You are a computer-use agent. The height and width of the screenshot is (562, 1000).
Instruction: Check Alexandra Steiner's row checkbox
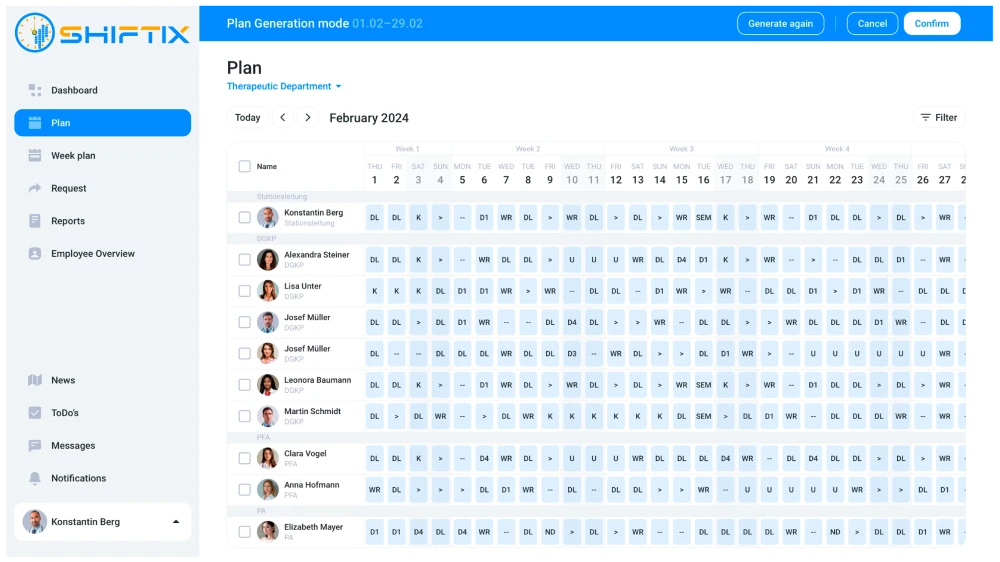[x=244, y=260]
